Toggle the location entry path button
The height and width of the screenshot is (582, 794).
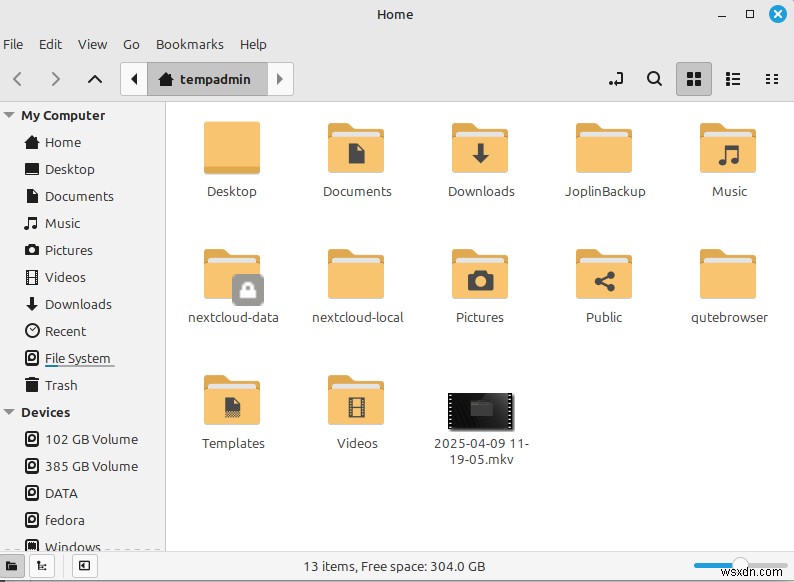click(616, 79)
